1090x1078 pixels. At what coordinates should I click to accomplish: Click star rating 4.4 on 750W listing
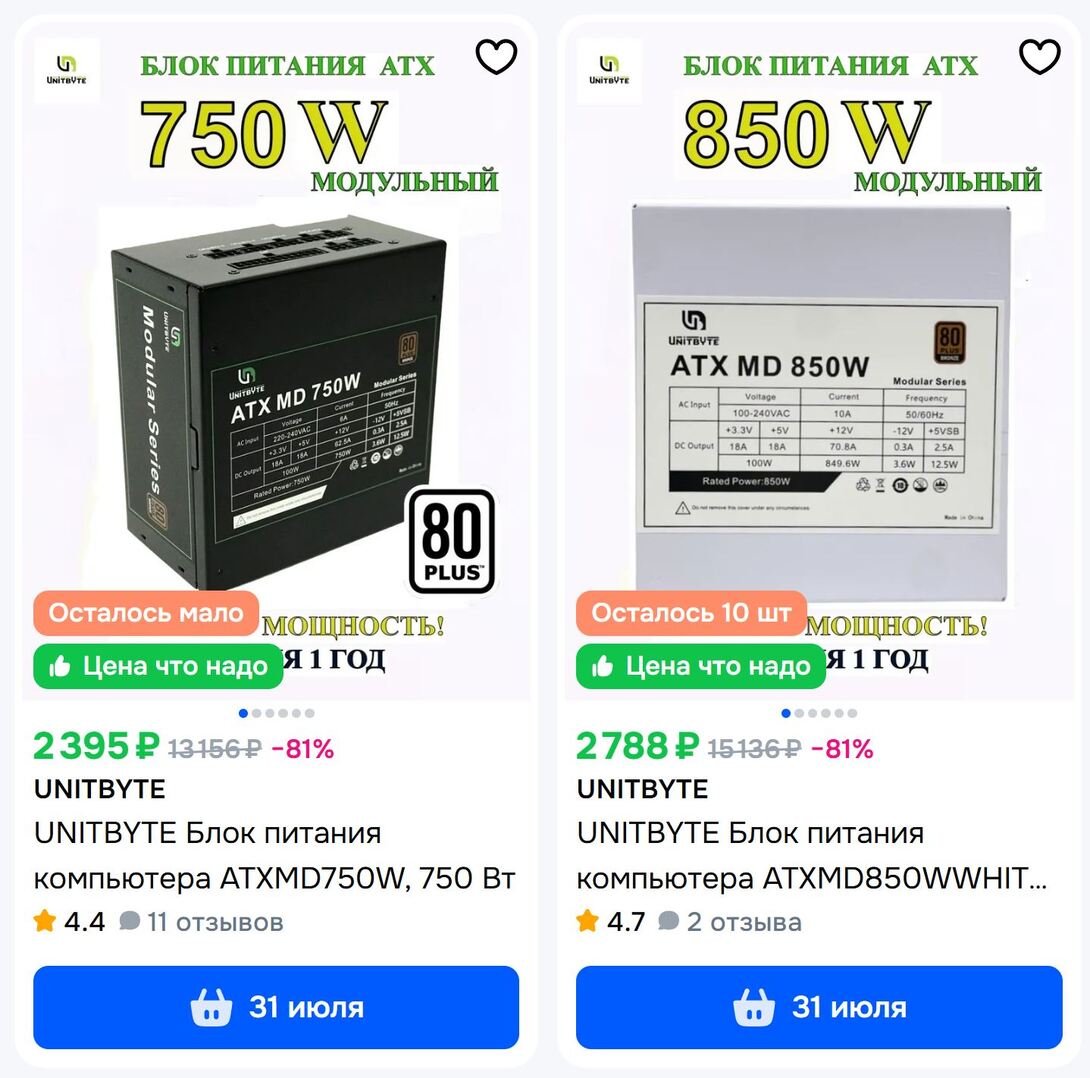(x=70, y=922)
